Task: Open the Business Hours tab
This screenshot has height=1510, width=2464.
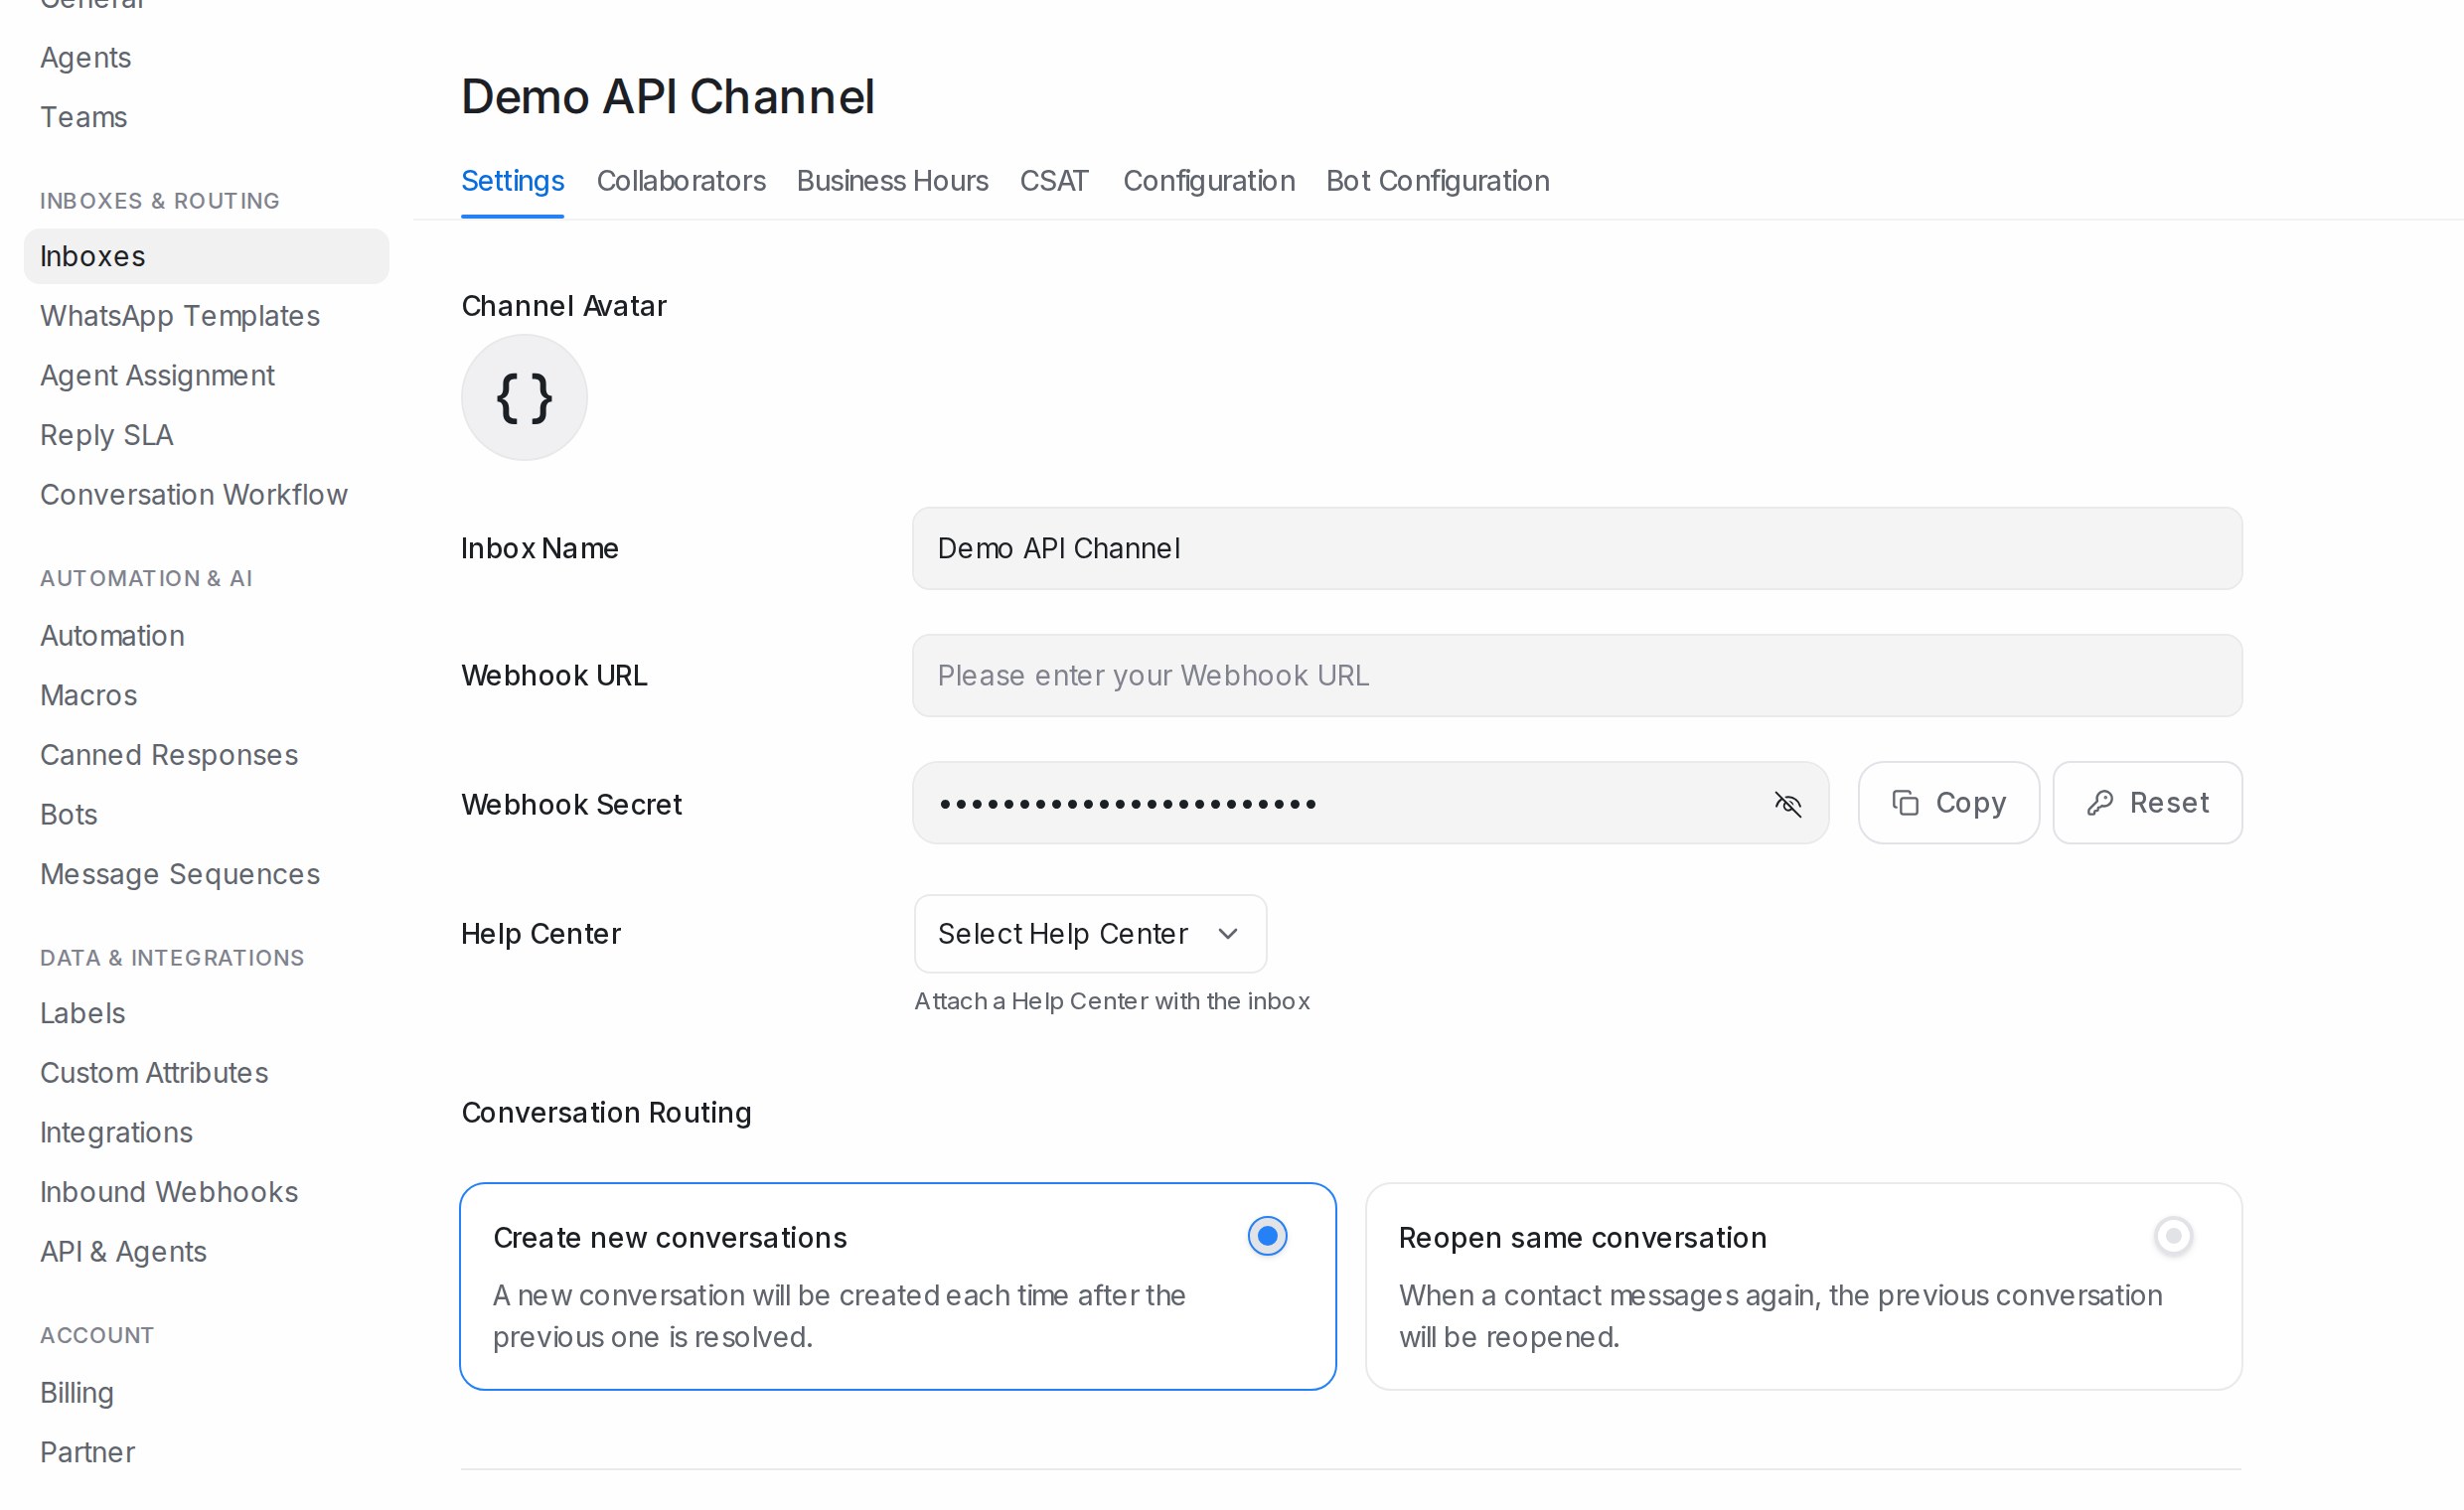Action: click(x=892, y=181)
